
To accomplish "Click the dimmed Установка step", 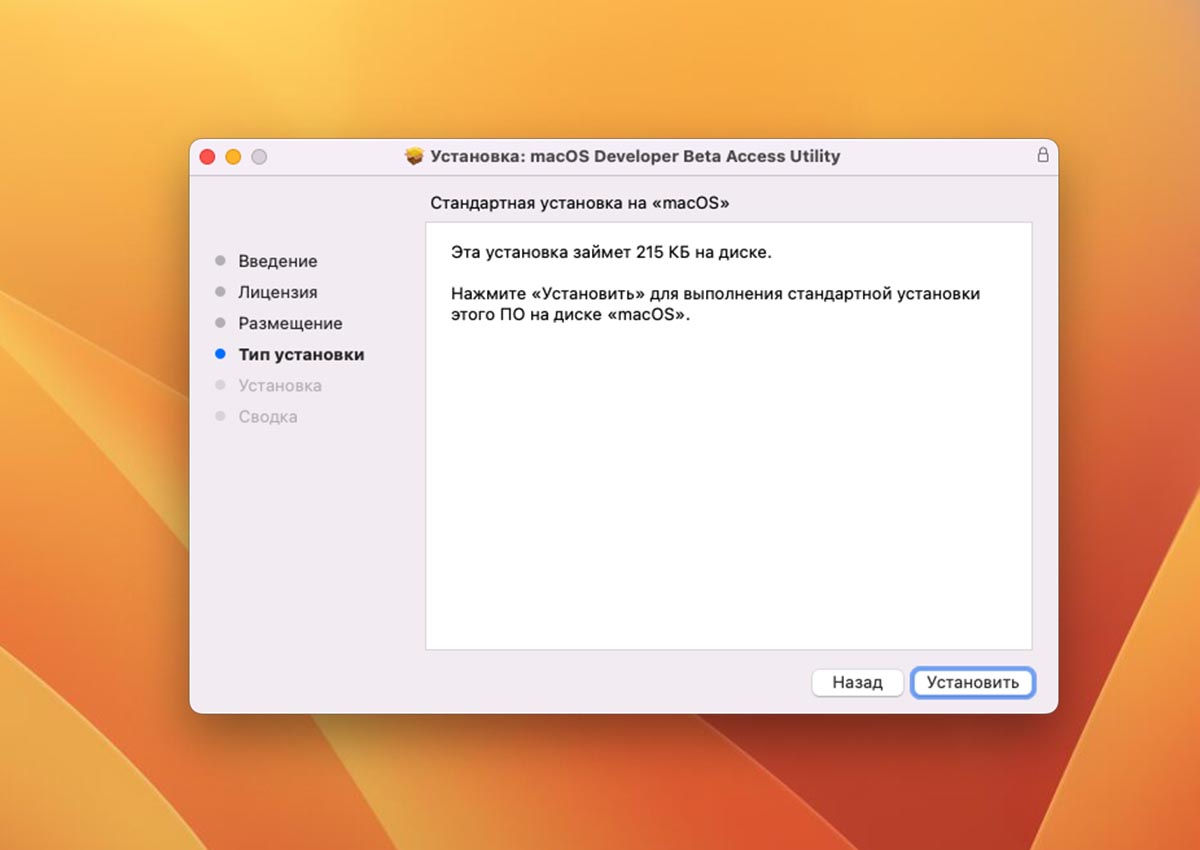I will (x=280, y=385).
